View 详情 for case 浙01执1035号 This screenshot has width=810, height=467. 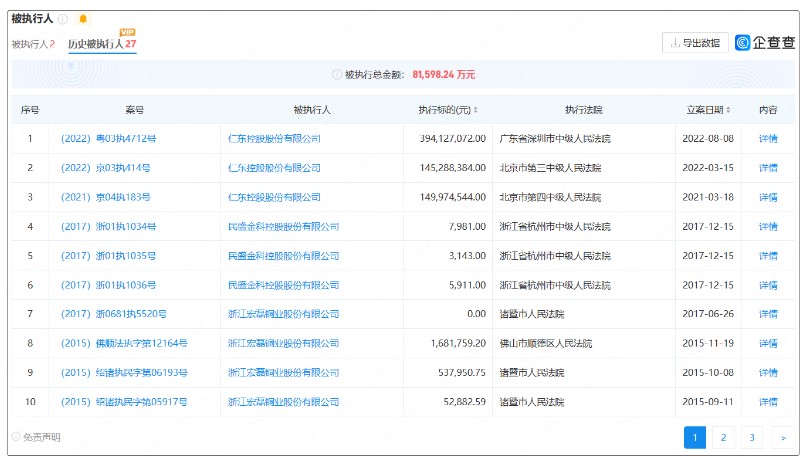(x=768, y=256)
